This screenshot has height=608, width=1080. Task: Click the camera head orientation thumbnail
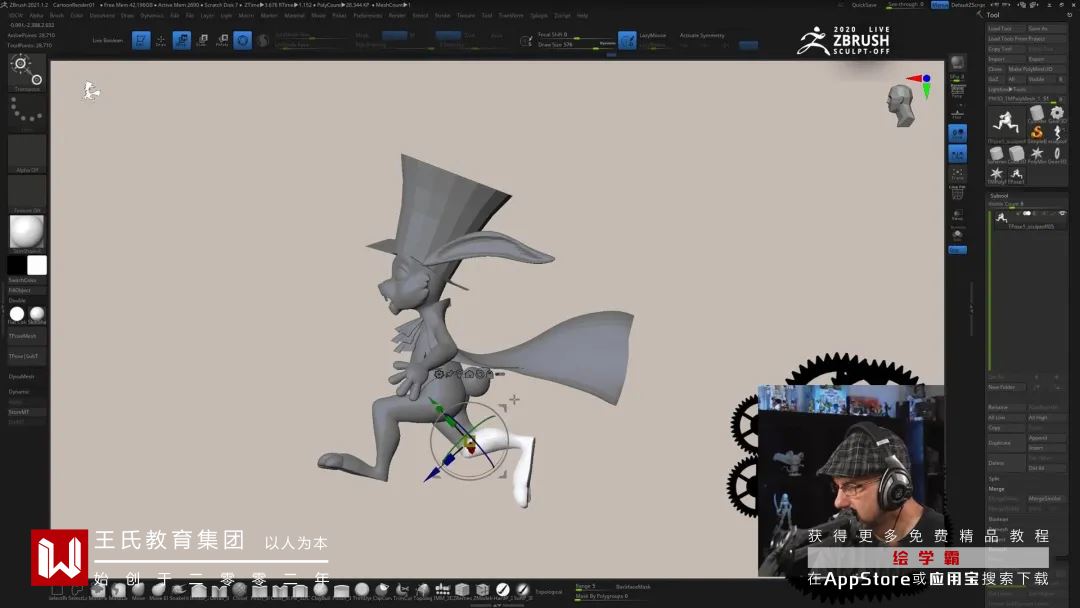[901, 105]
